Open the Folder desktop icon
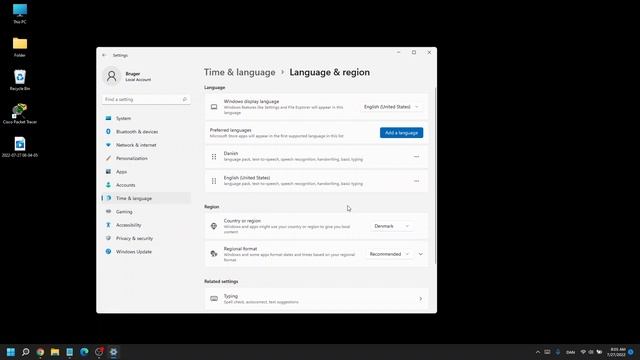The image size is (640, 360). pyautogui.click(x=20, y=47)
